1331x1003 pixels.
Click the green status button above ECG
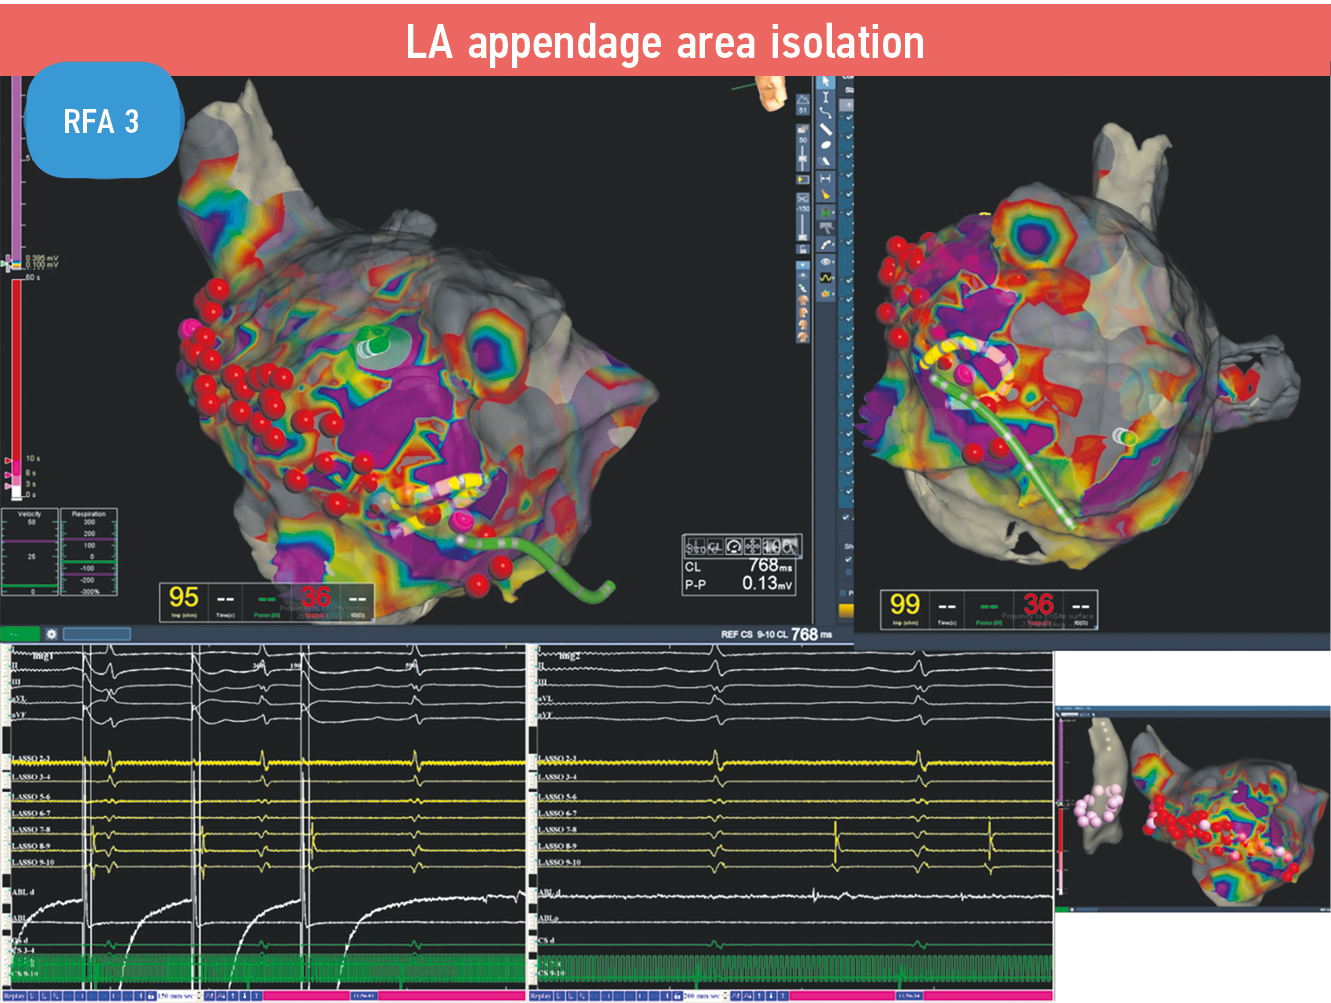tap(20, 634)
